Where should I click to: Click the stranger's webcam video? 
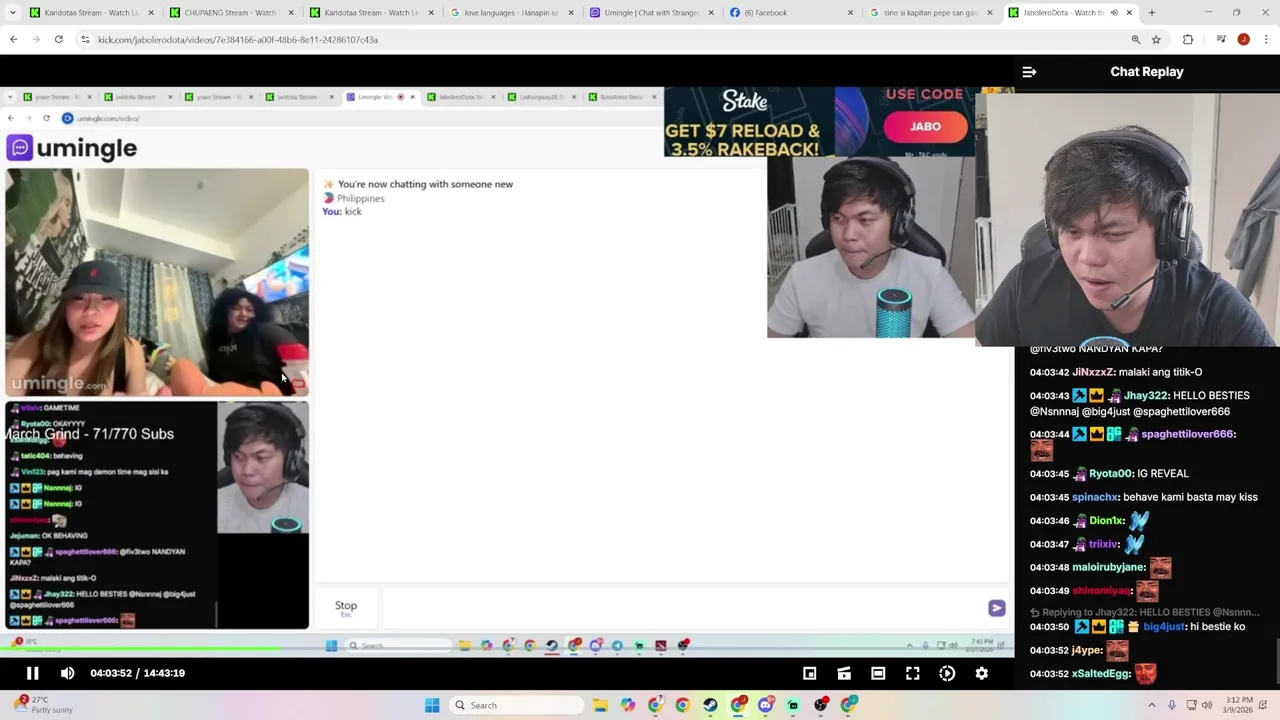[157, 283]
